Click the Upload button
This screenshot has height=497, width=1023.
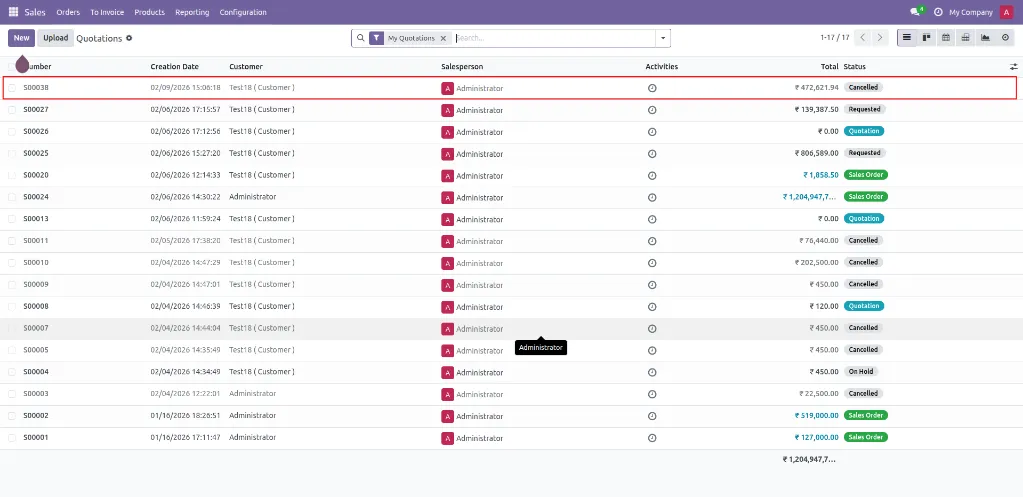tap(56, 38)
